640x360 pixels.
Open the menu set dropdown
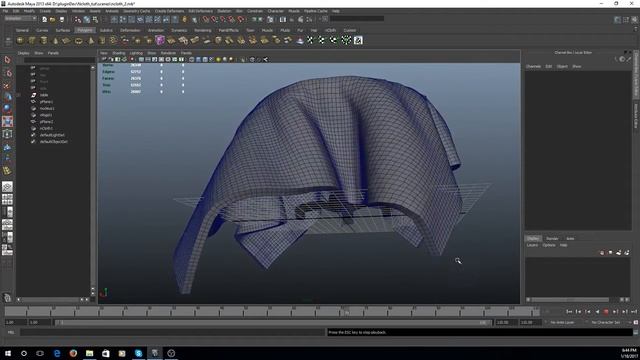point(20,19)
